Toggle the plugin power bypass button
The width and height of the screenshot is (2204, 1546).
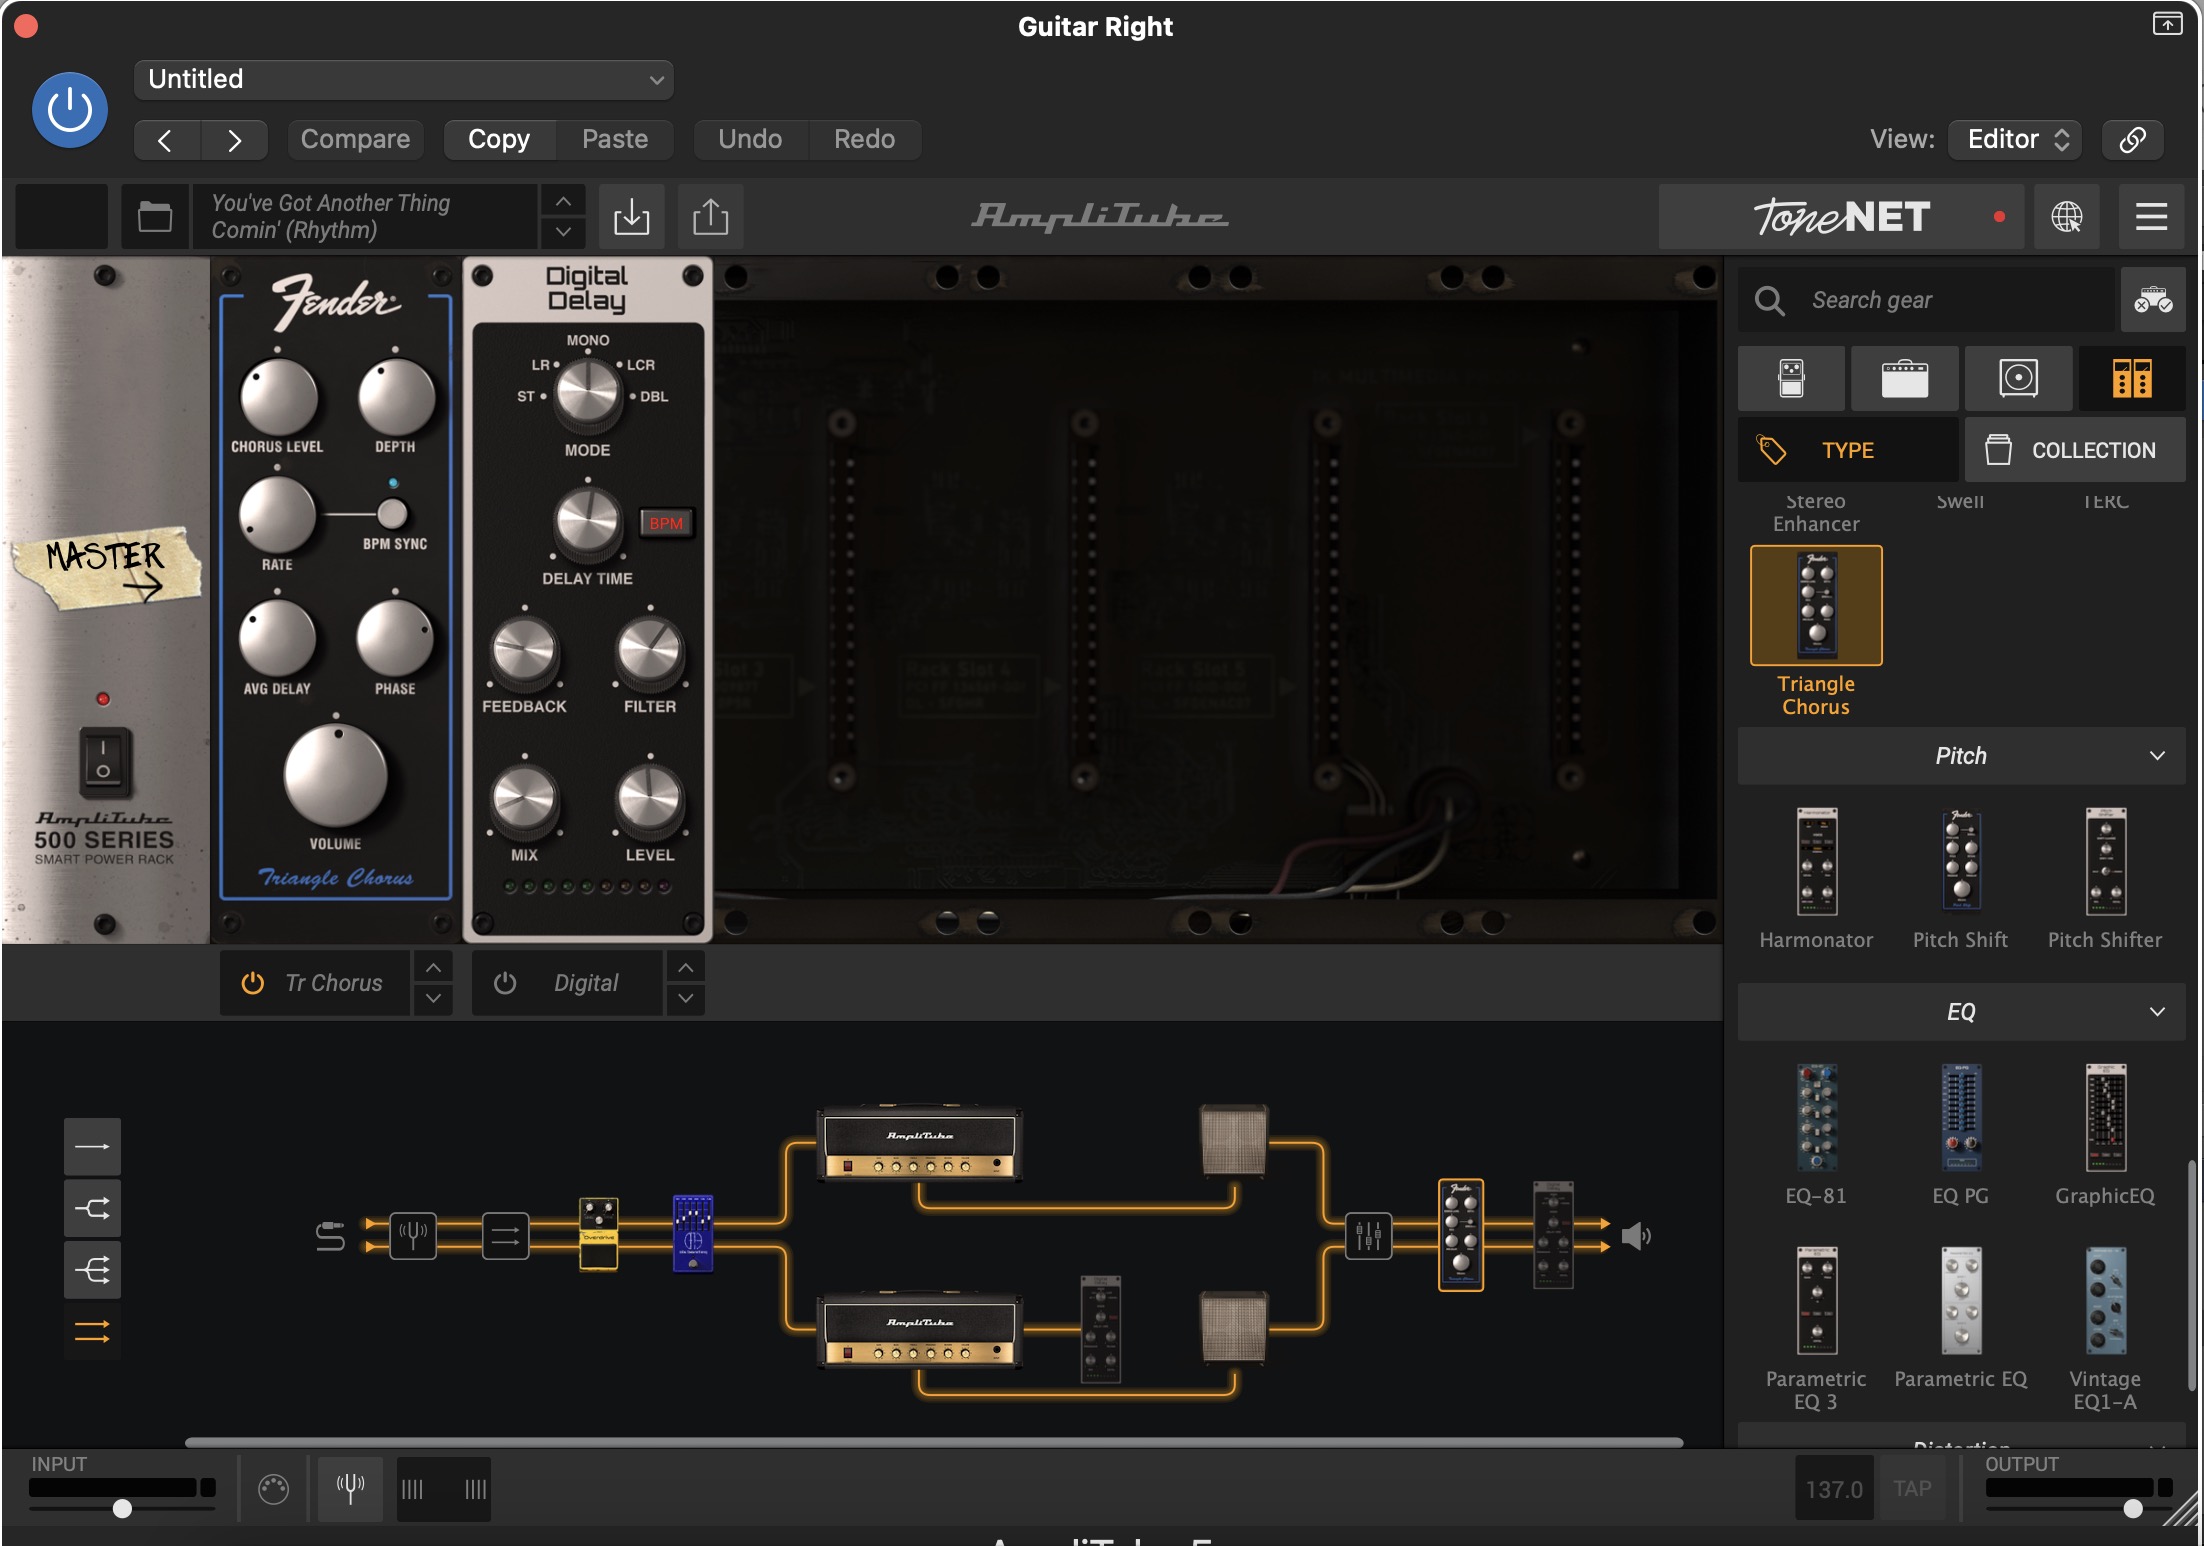click(x=69, y=109)
